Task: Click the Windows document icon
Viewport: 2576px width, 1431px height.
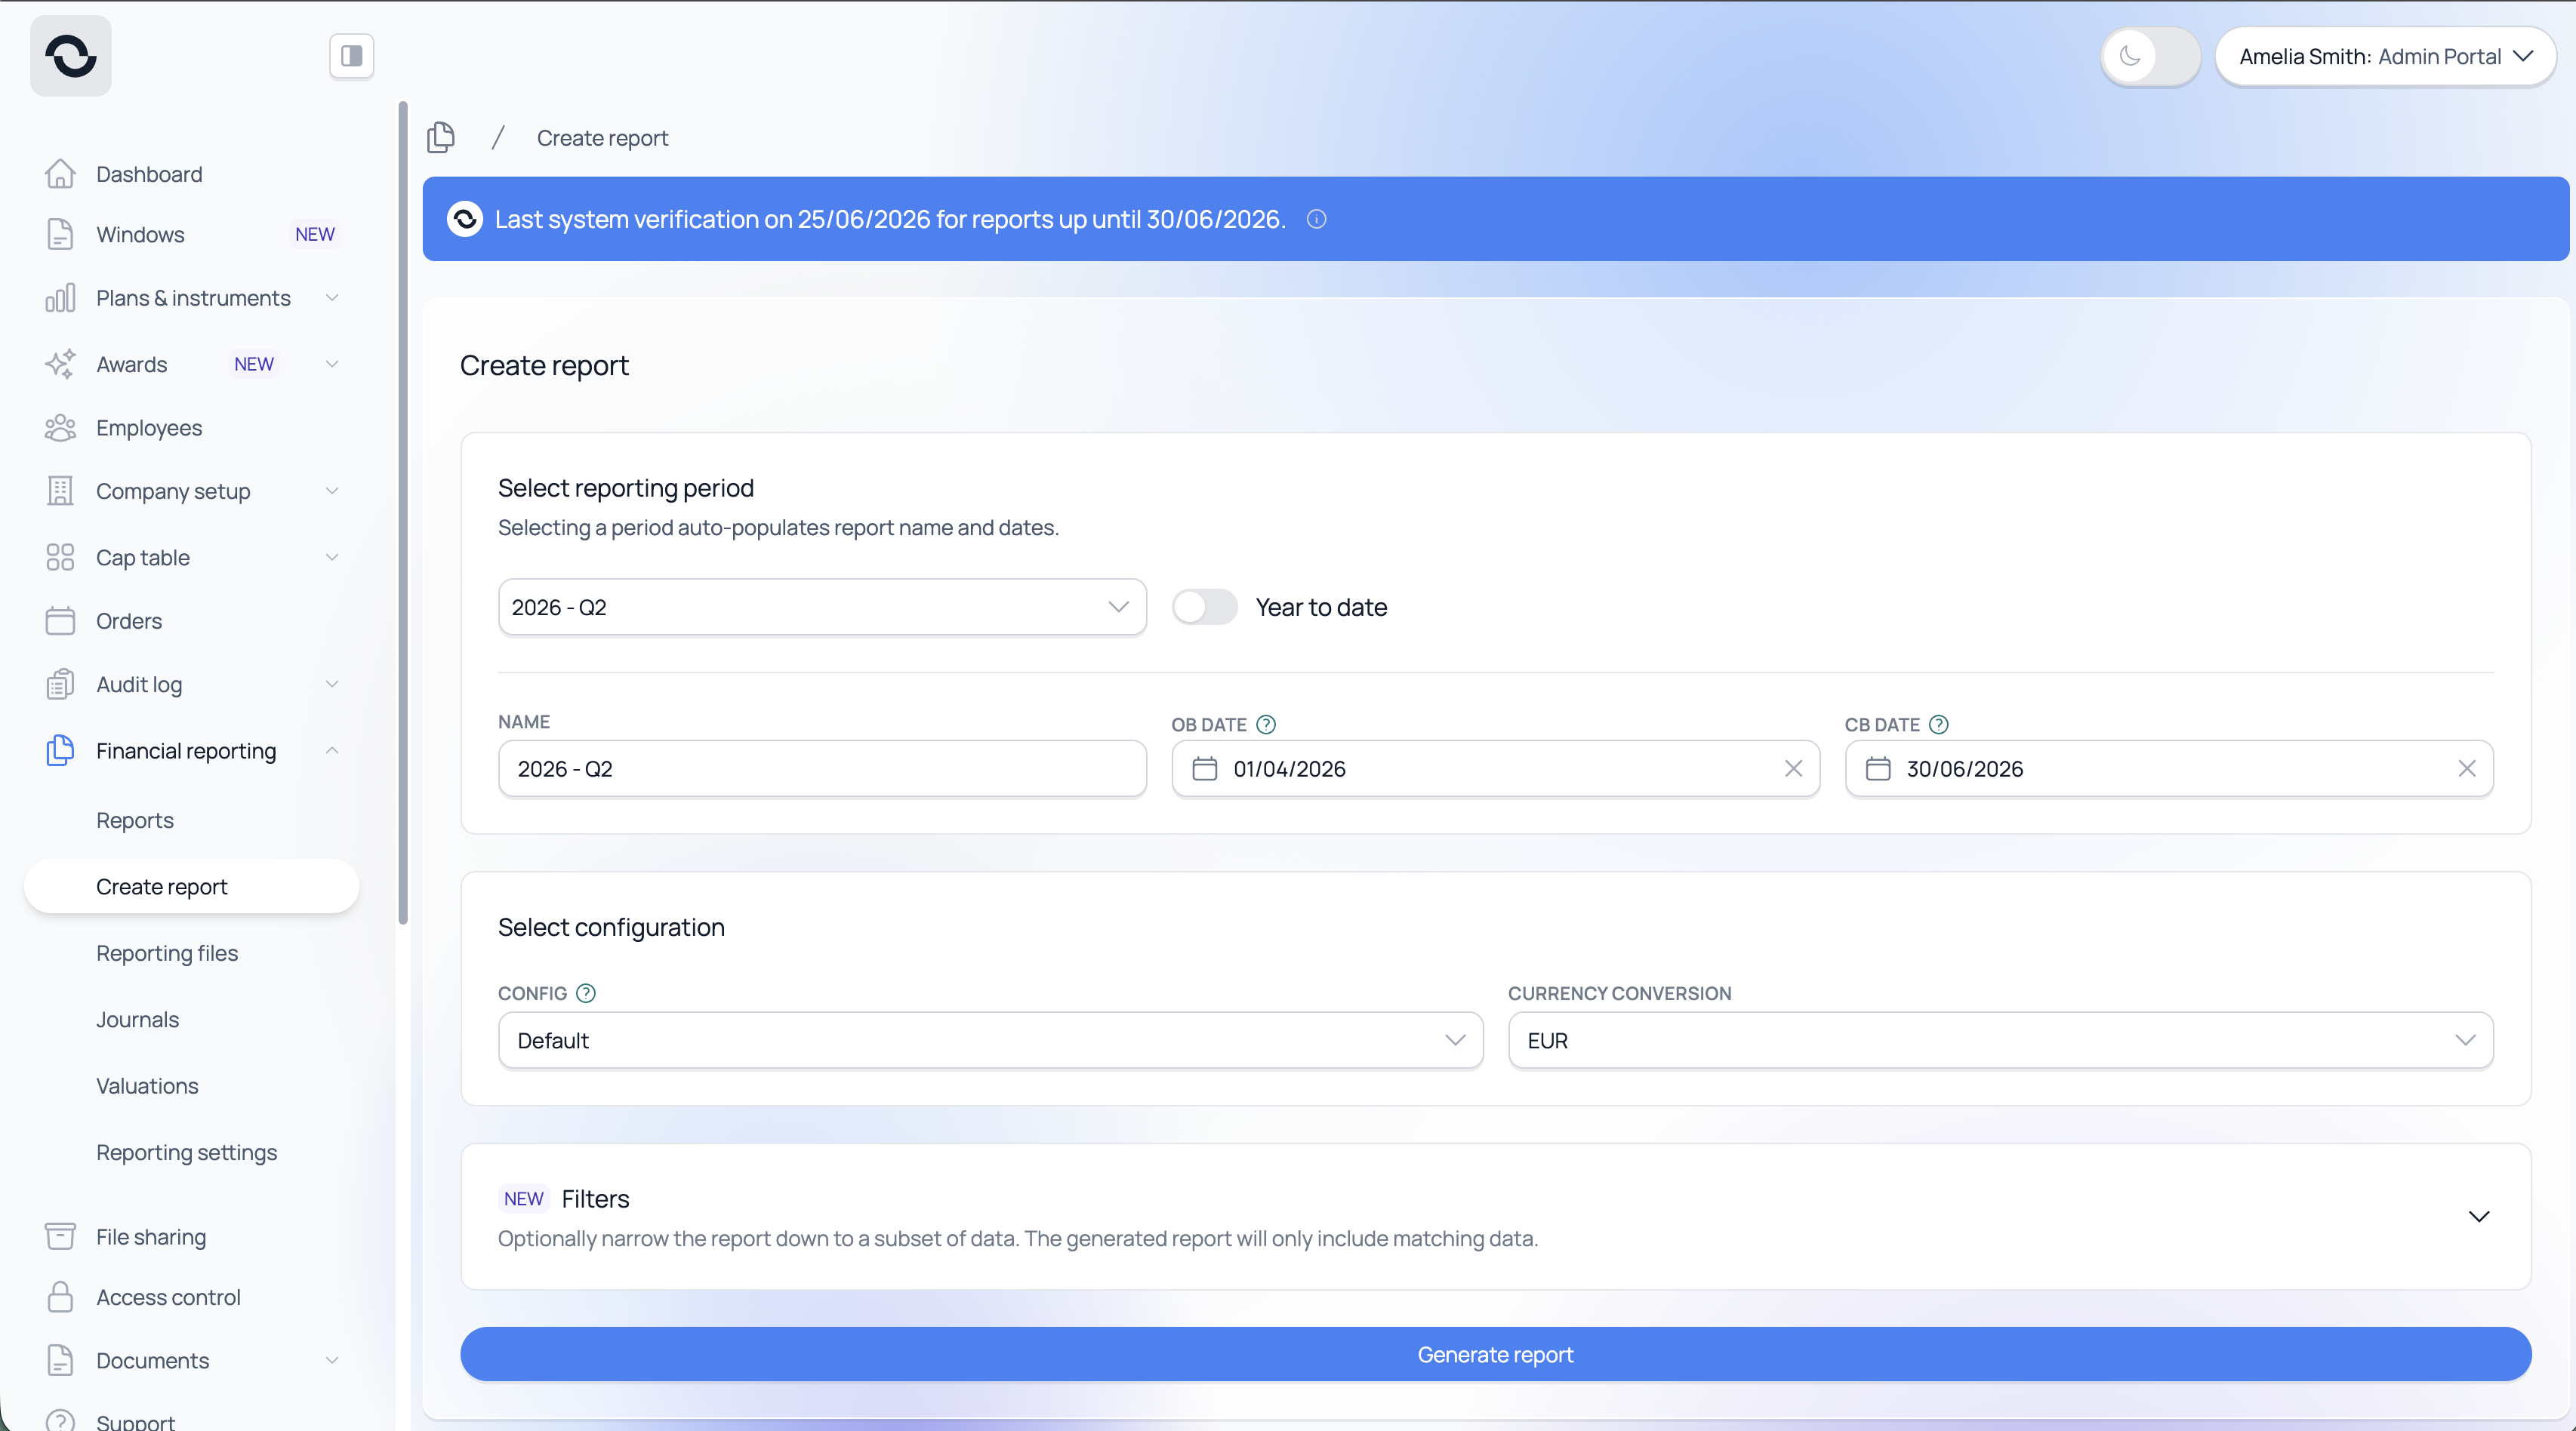Action: (x=60, y=234)
